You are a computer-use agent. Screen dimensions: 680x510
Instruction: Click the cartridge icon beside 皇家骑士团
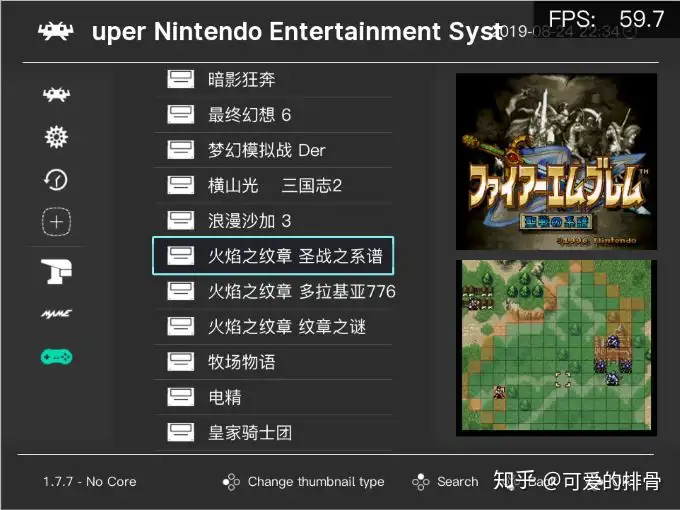181,432
